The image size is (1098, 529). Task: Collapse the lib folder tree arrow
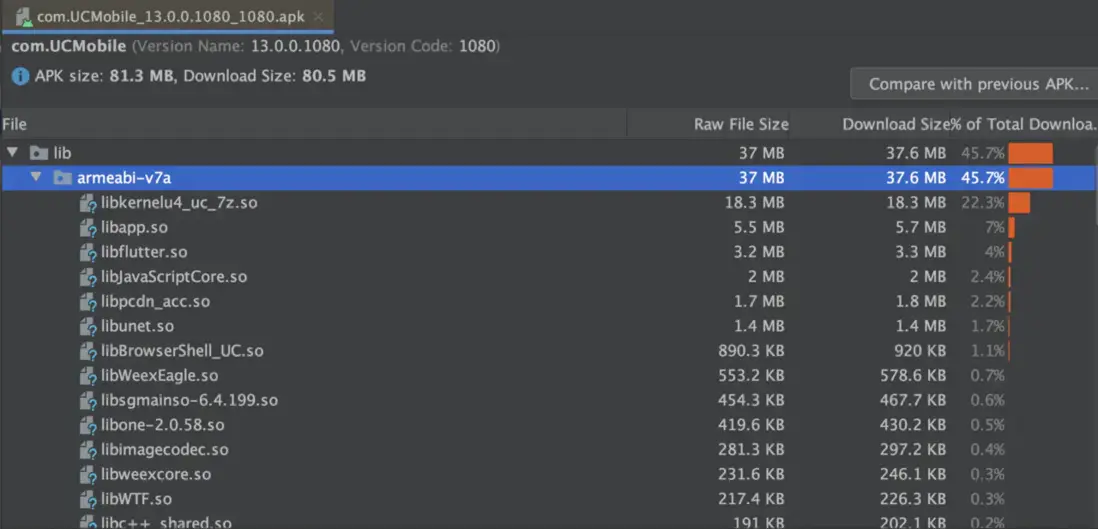[12, 153]
